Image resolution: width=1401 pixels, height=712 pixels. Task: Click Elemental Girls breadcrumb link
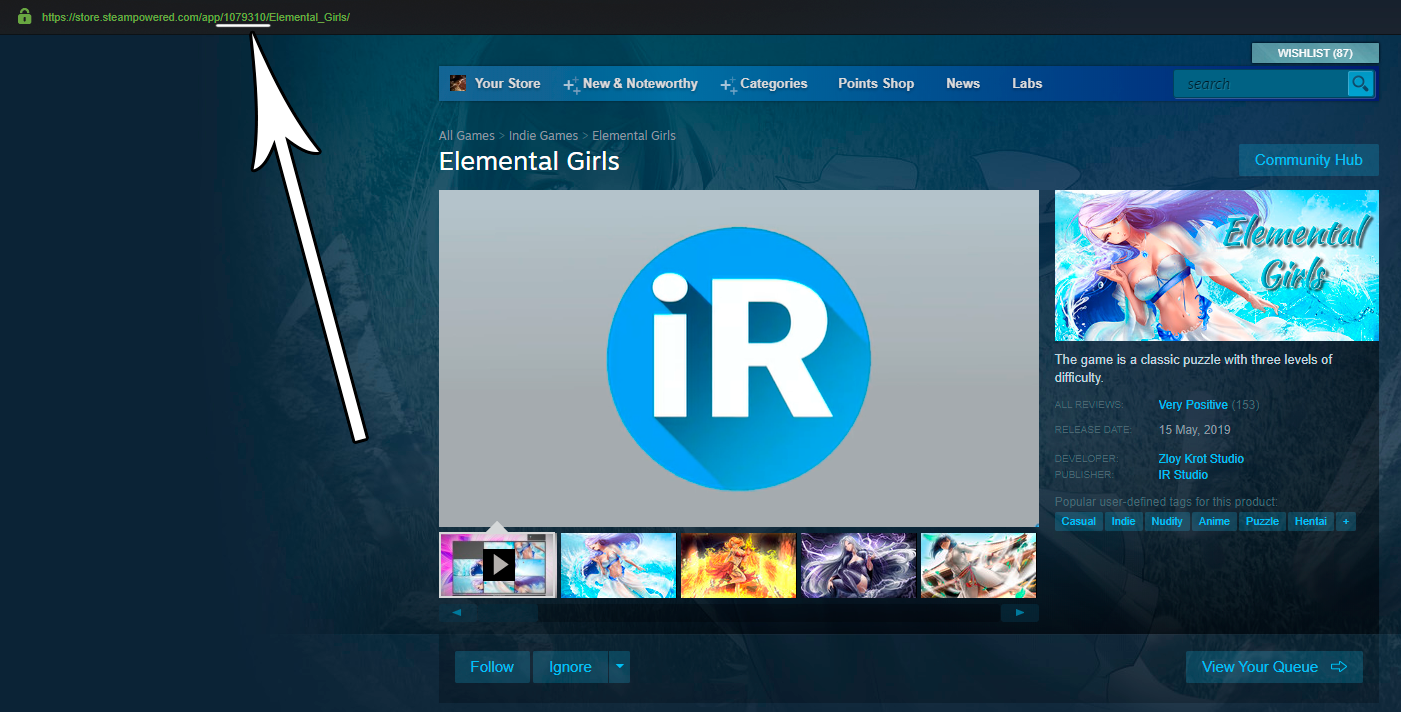point(634,136)
